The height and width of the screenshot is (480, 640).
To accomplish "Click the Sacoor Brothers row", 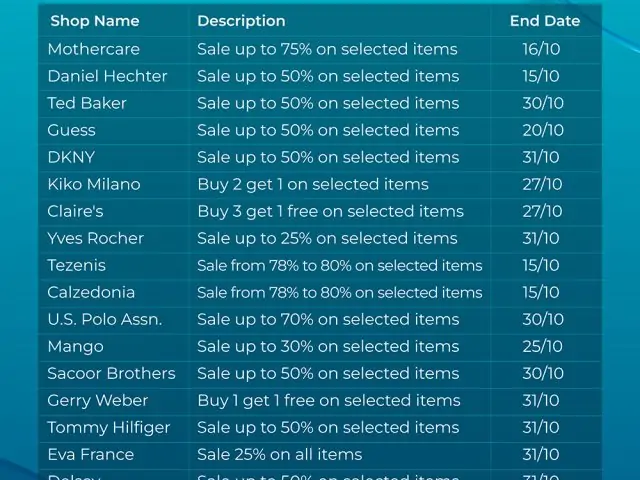I will pos(320,373).
